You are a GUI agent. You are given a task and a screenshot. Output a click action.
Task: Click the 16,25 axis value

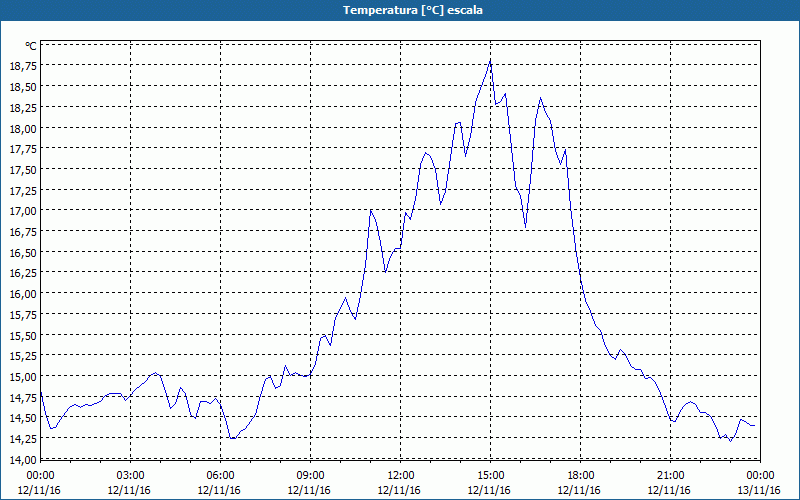pos(23,272)
